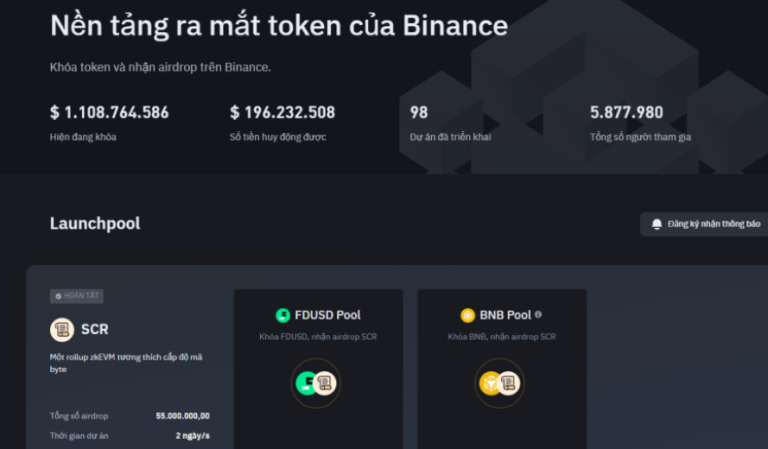Click the 5.877.980 total participants stat
The width and height of the screenshot is (768, 449).
[x=626, y=112]
